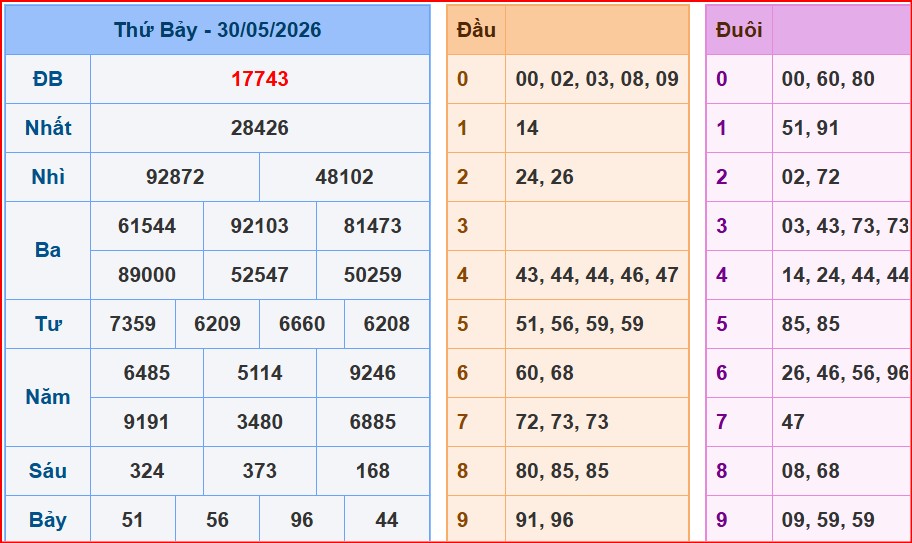Click fifth prize number 5114
Viewport: 912px width, 543px height.
pyautogui.click(x=259, y=373)
